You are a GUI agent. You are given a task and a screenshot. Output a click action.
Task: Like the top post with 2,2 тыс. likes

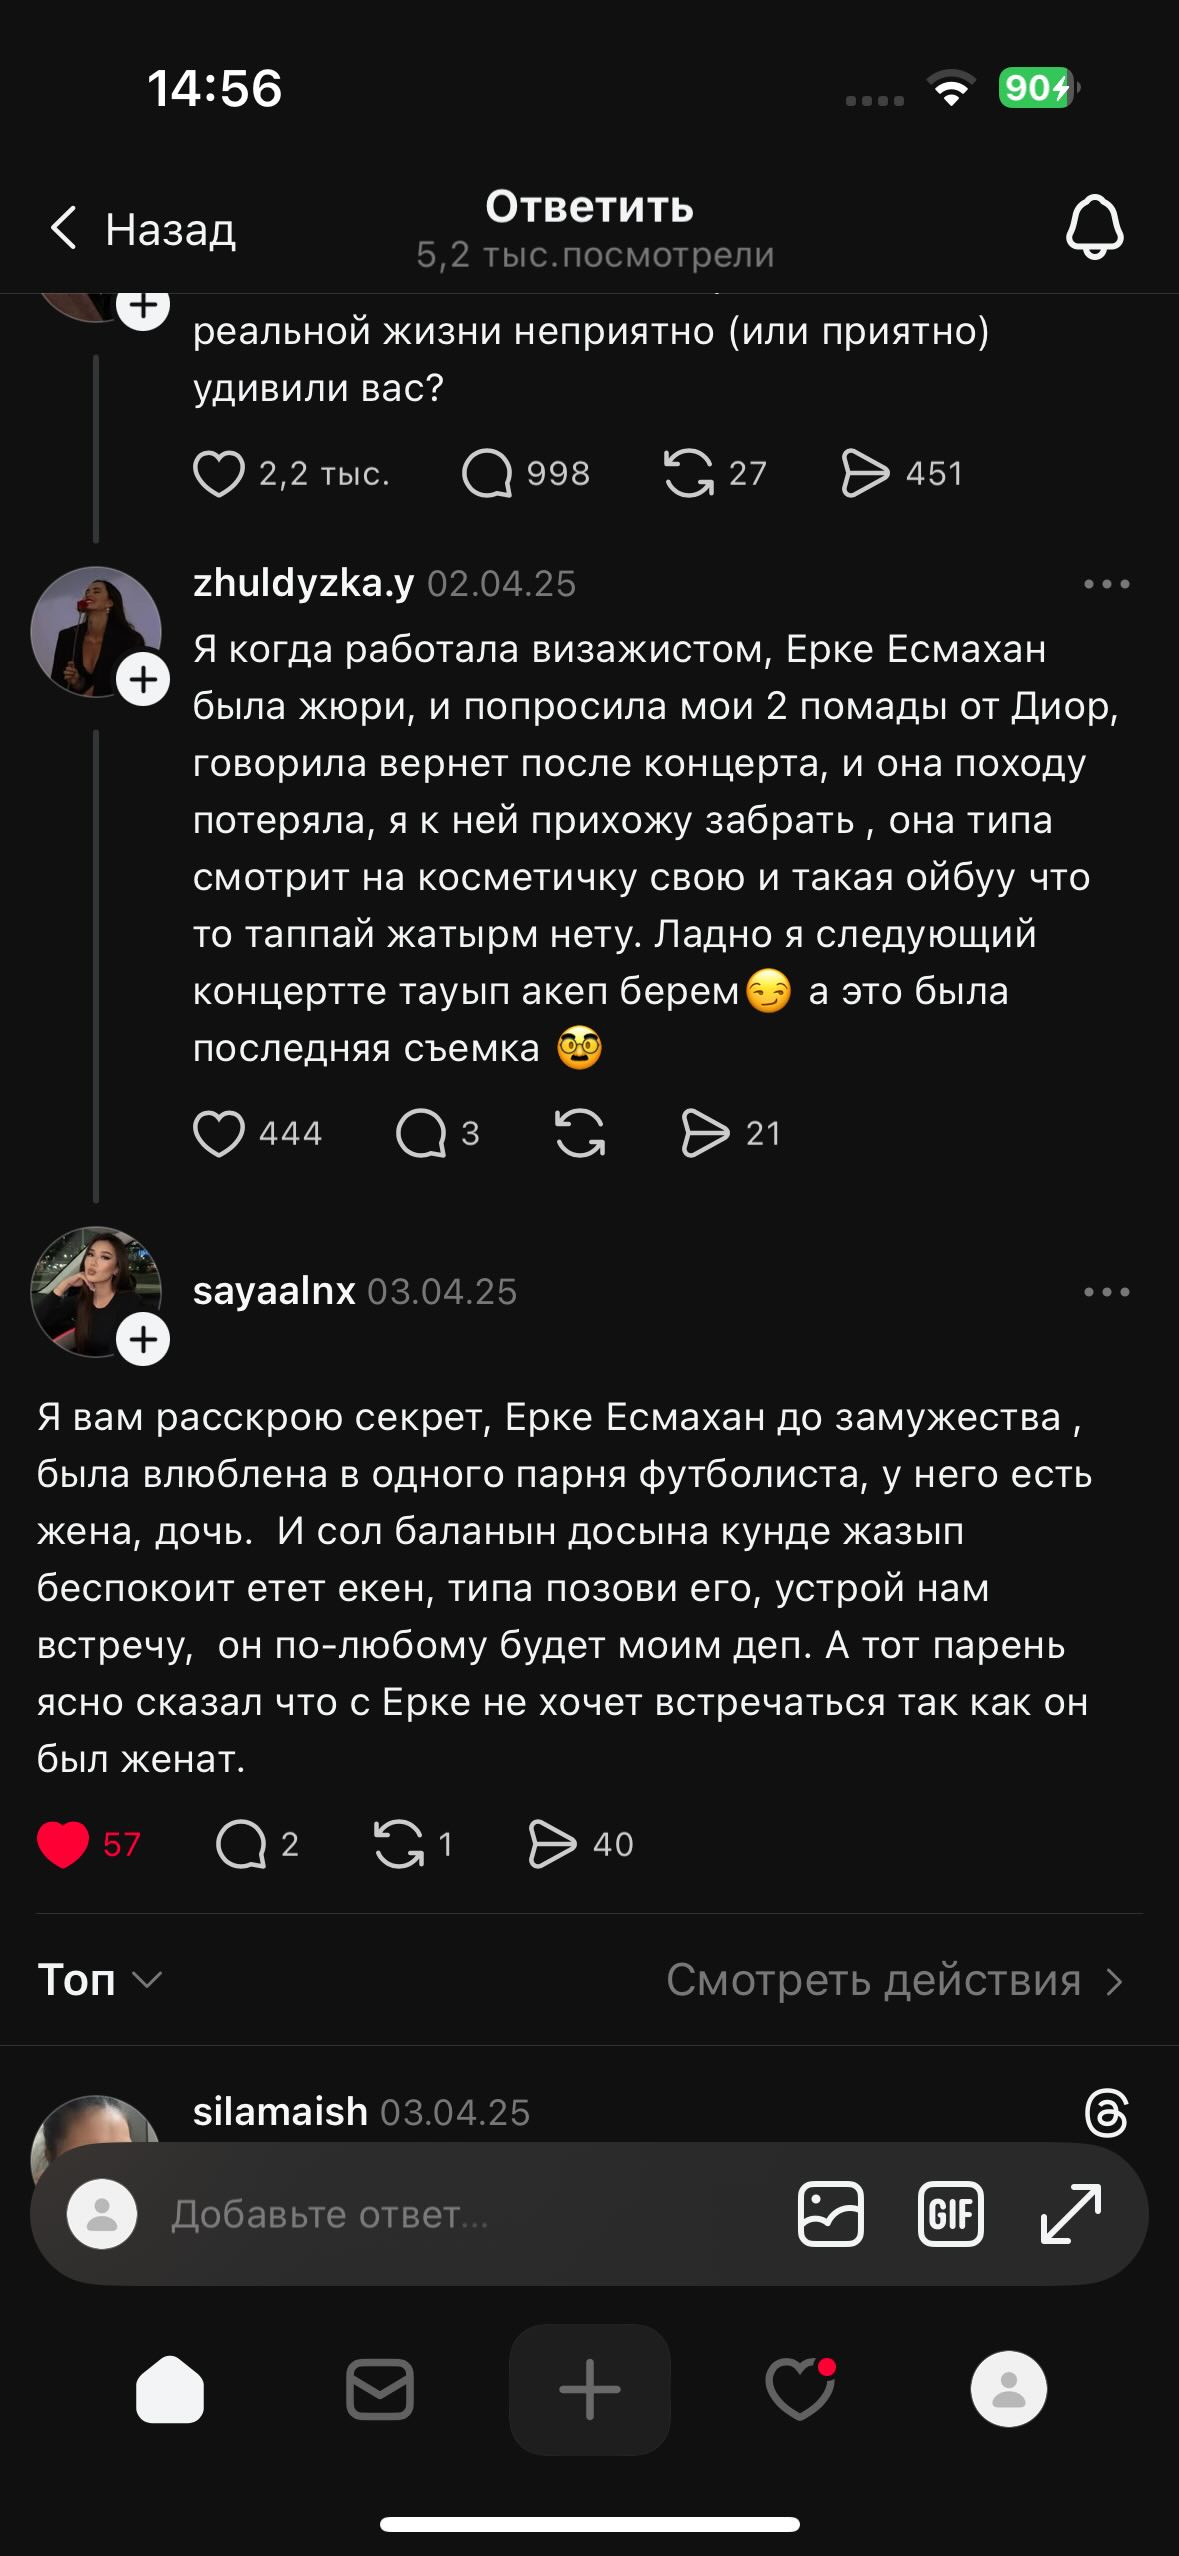(x=218, y=473)
